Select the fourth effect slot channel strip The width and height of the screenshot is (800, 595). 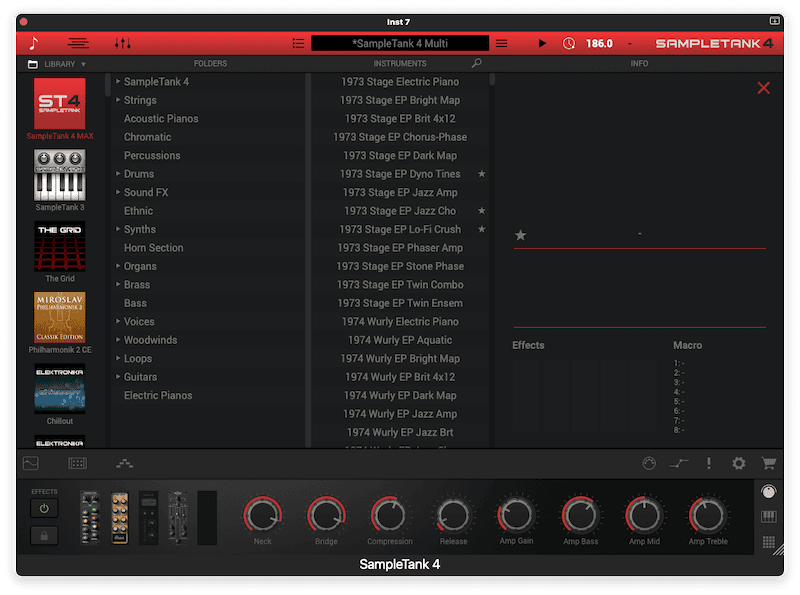(x=178, y=517)
